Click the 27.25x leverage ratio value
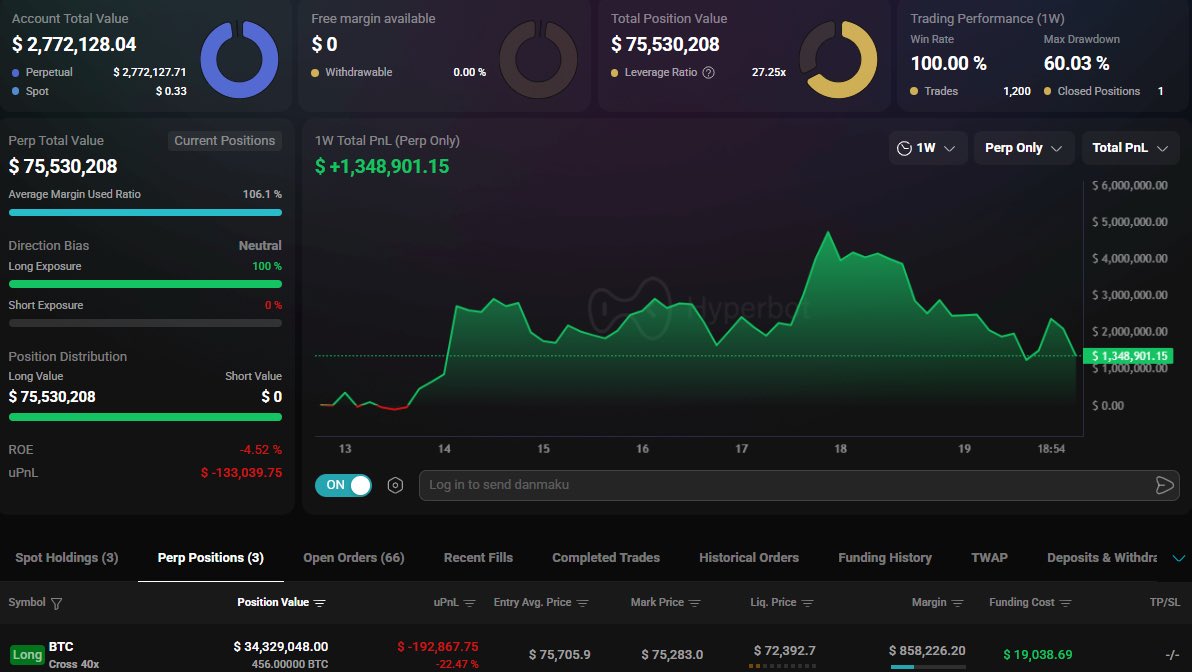Image resolution: width=1192 pixels, height=672 pixels. pos(769,72)
